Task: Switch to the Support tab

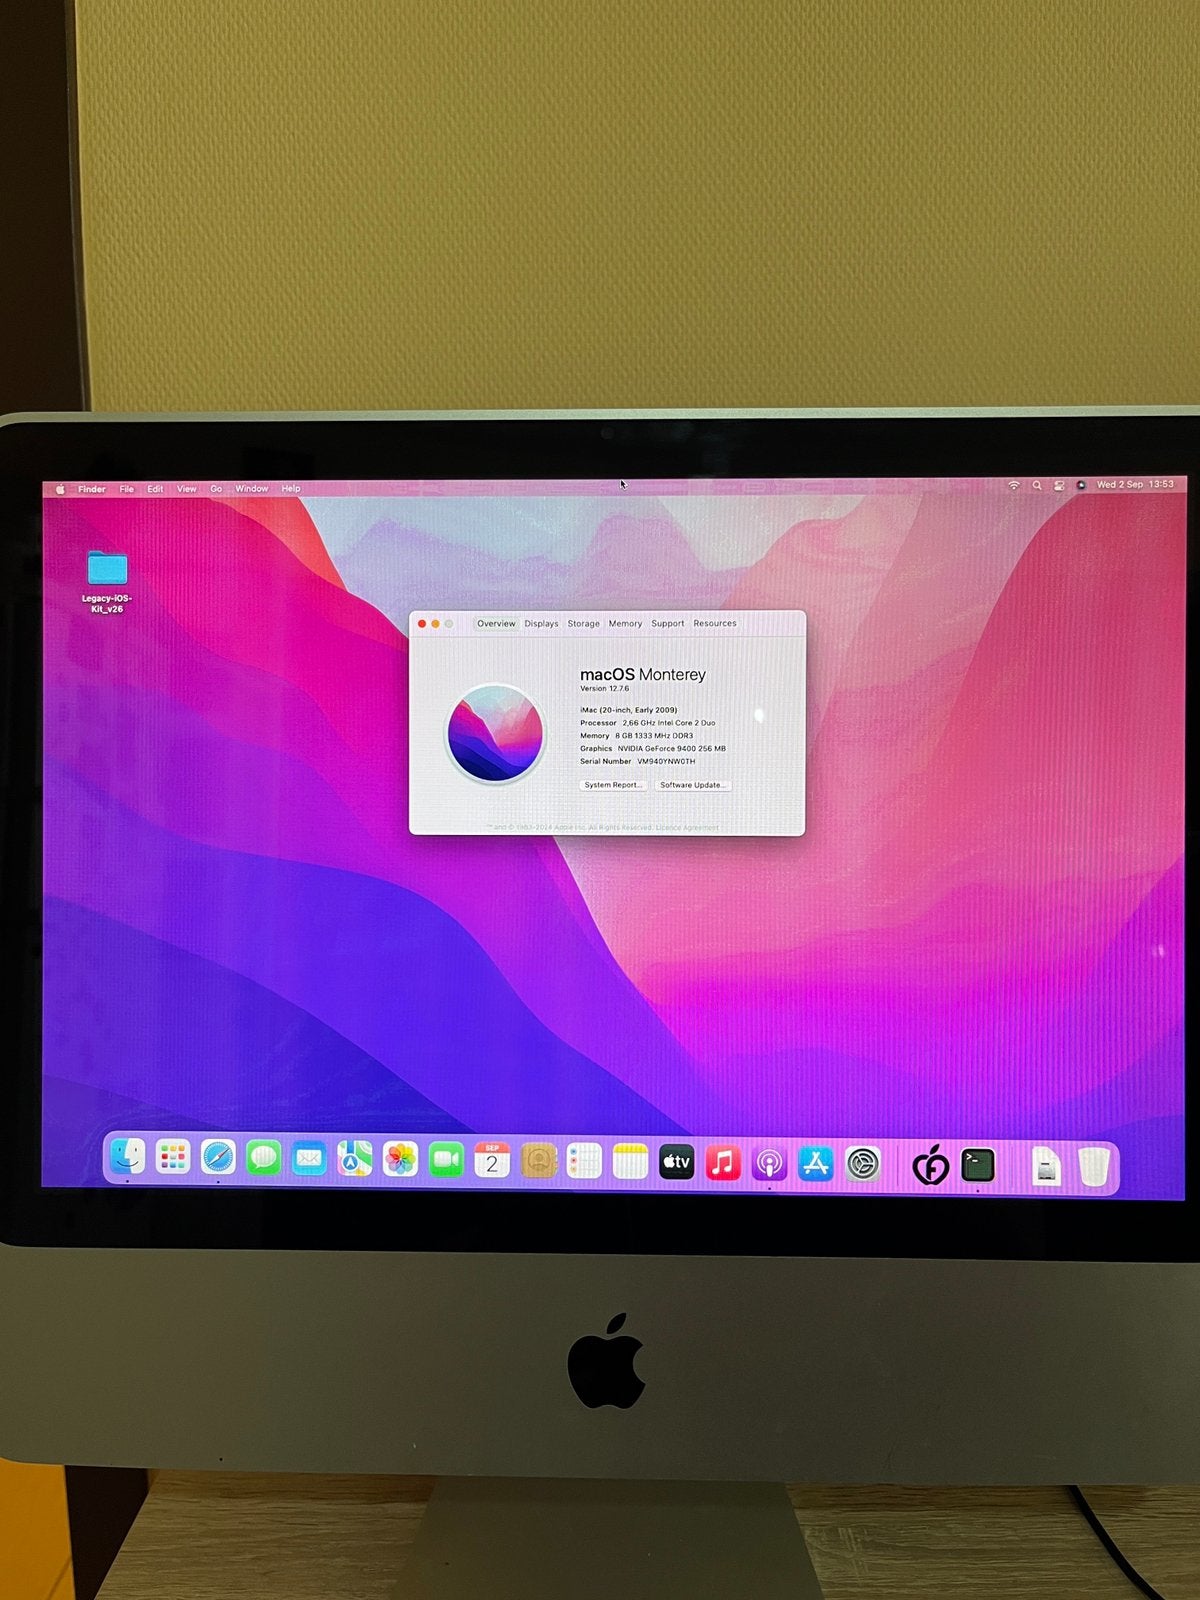Action: click(668, 623)
